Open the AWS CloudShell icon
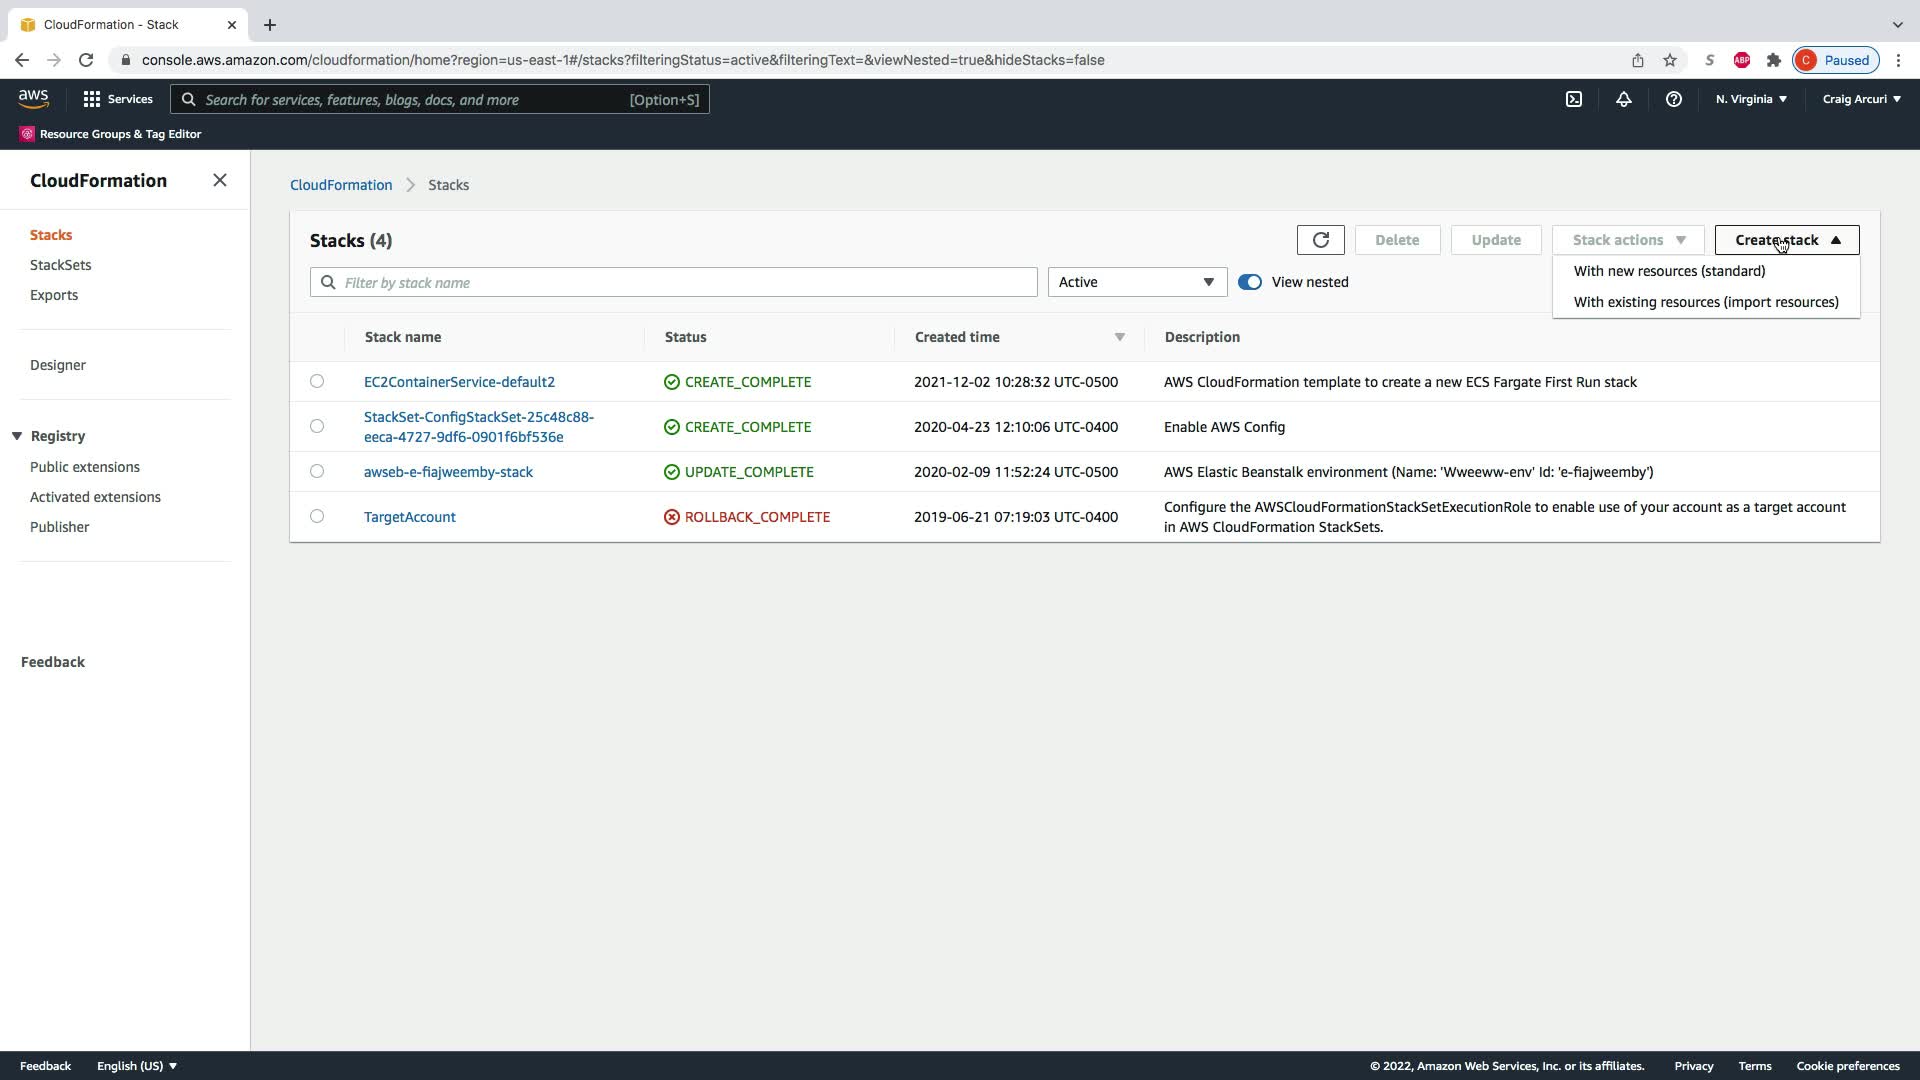This screenshot has height=1080, width=1920. click(1573, 99)
